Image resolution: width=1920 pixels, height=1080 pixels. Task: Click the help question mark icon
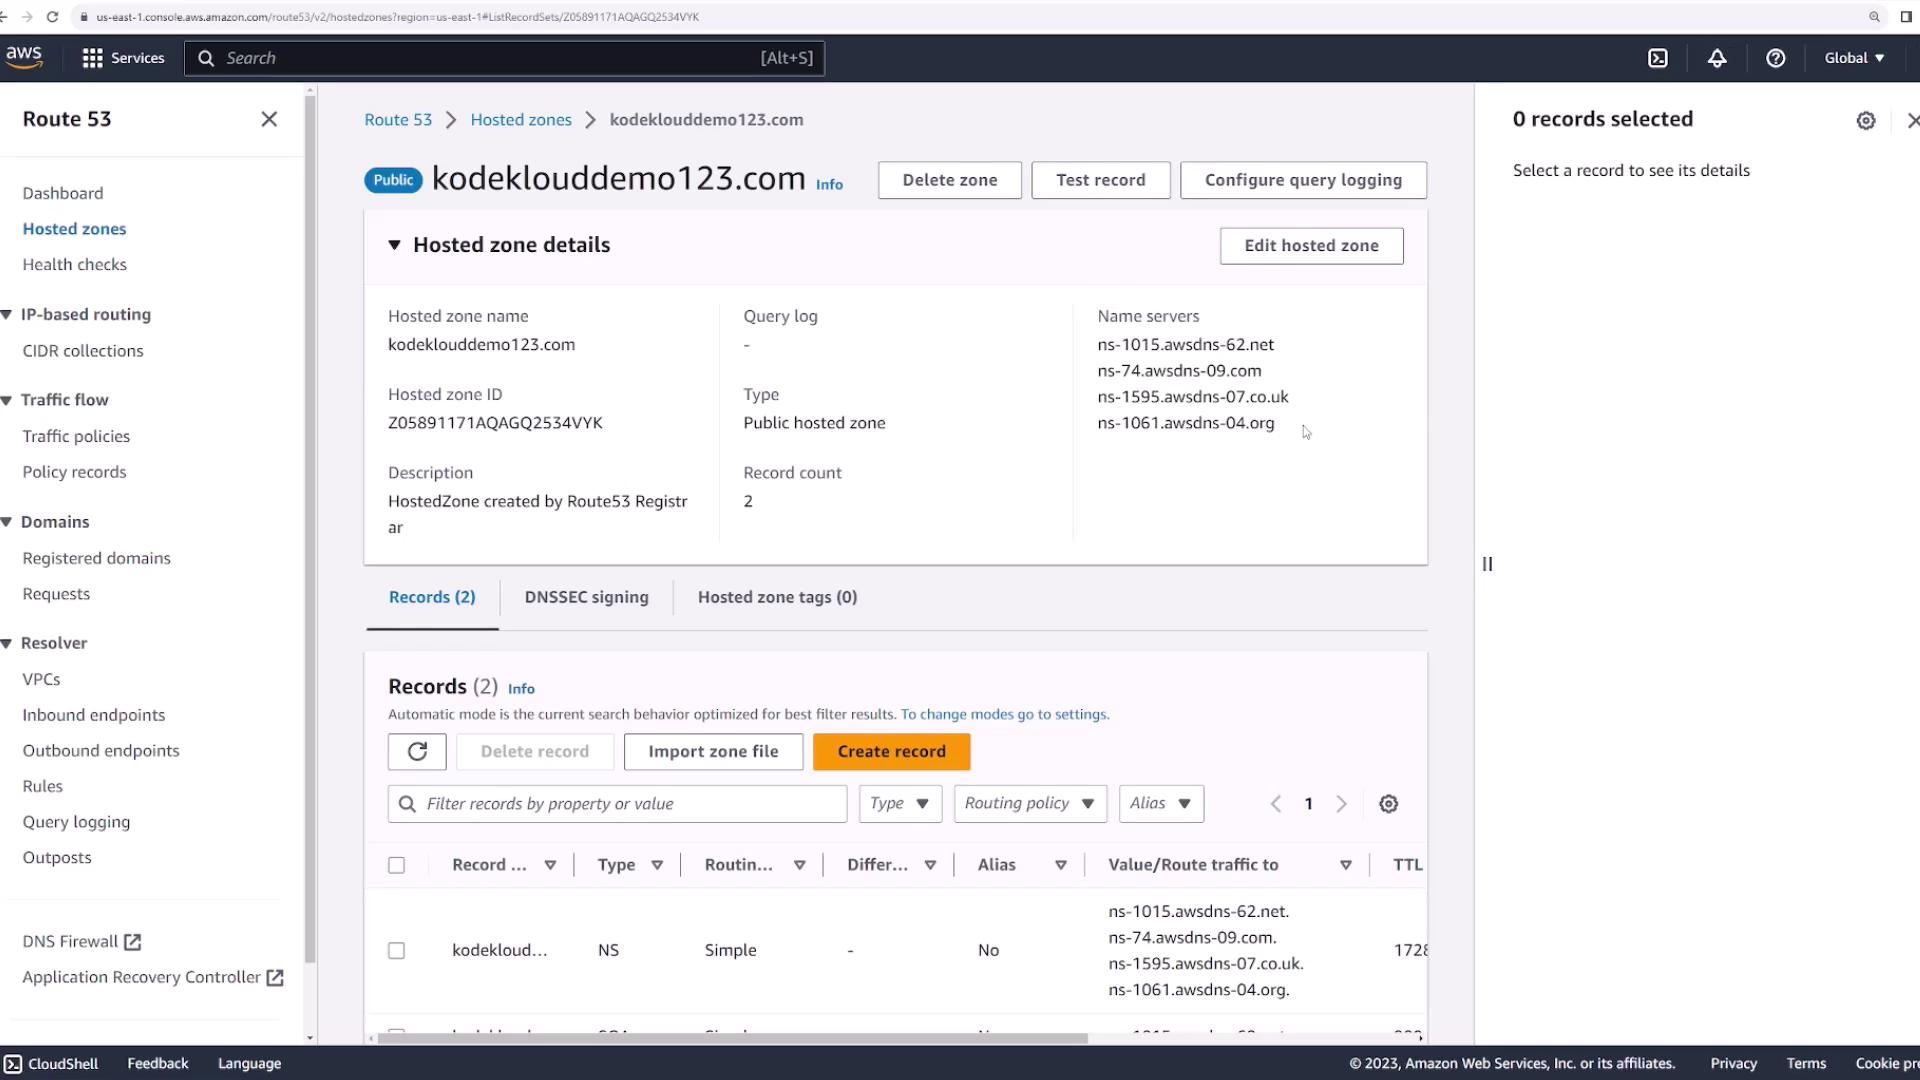[1775, 58]
